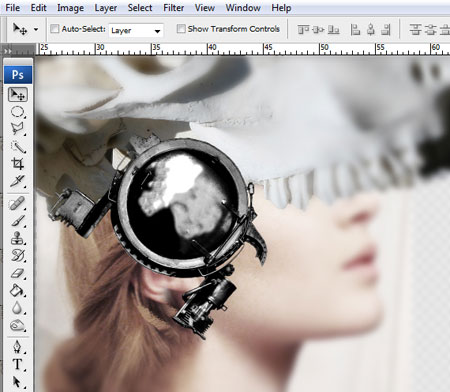
Task: Select the Eyedropper tool
Action: [18, 181]
